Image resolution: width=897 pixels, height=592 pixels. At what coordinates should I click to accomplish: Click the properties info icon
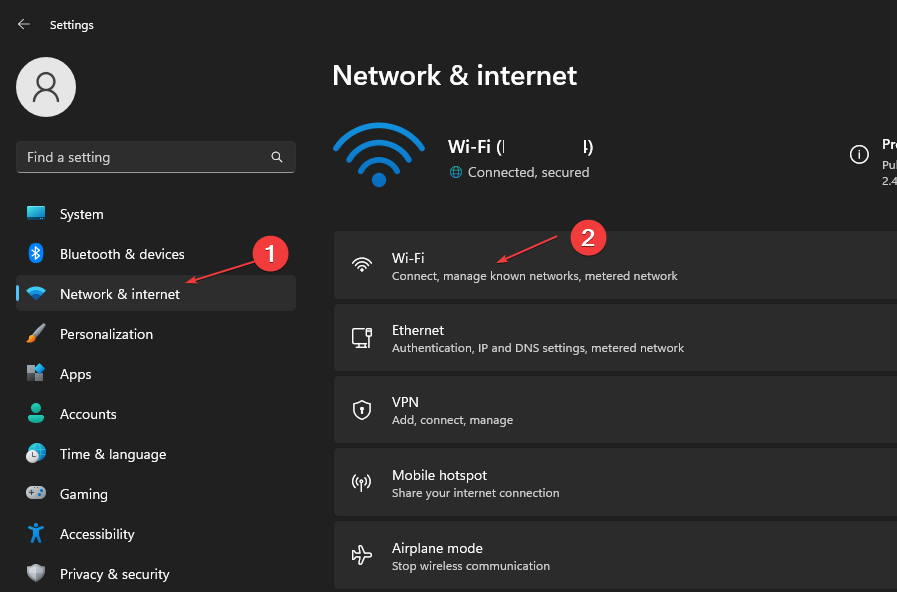[x=858, y=154]
